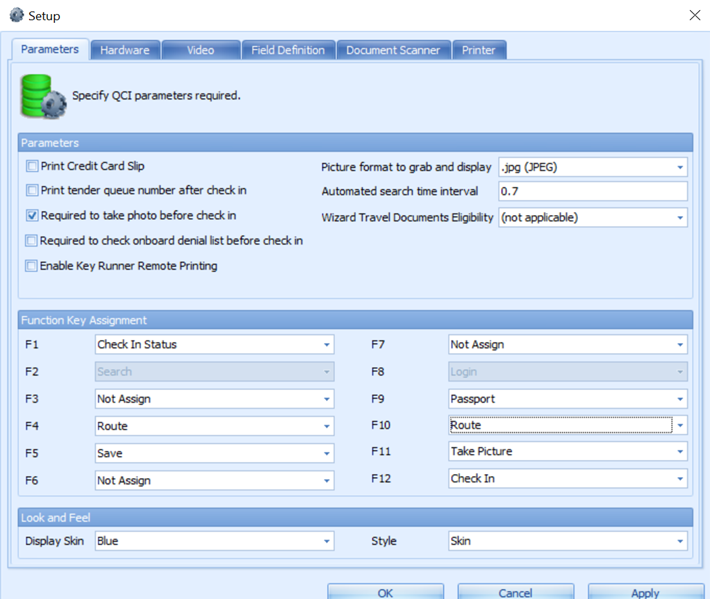This screenshot has width=710, height=599.
Task: Open the Hardware tab
Action: tap(125, 50)
